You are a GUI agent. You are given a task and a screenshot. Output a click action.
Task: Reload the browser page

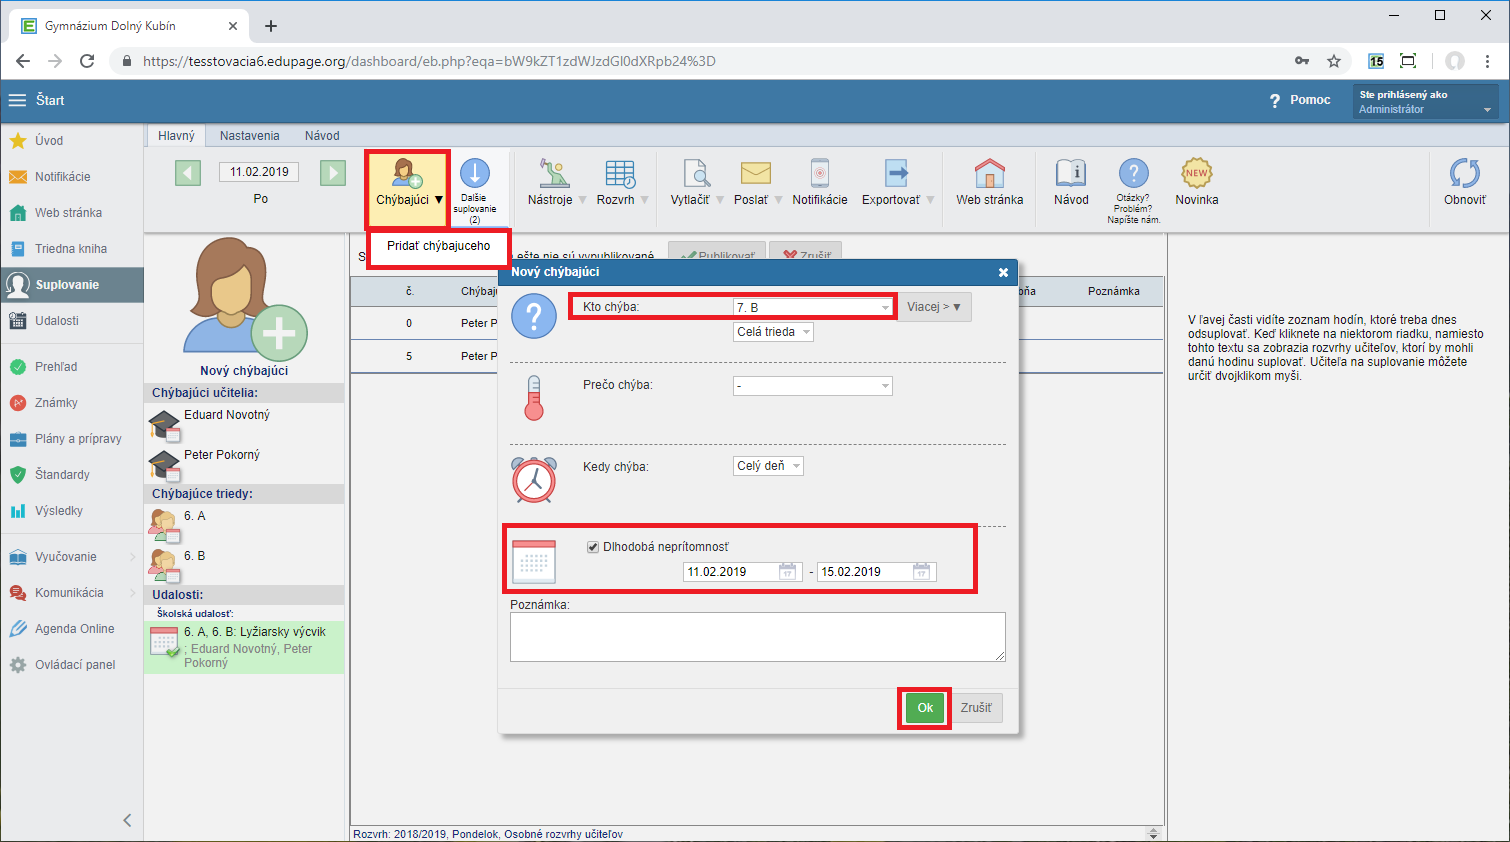pyautogui.click(x=87, y=61)
